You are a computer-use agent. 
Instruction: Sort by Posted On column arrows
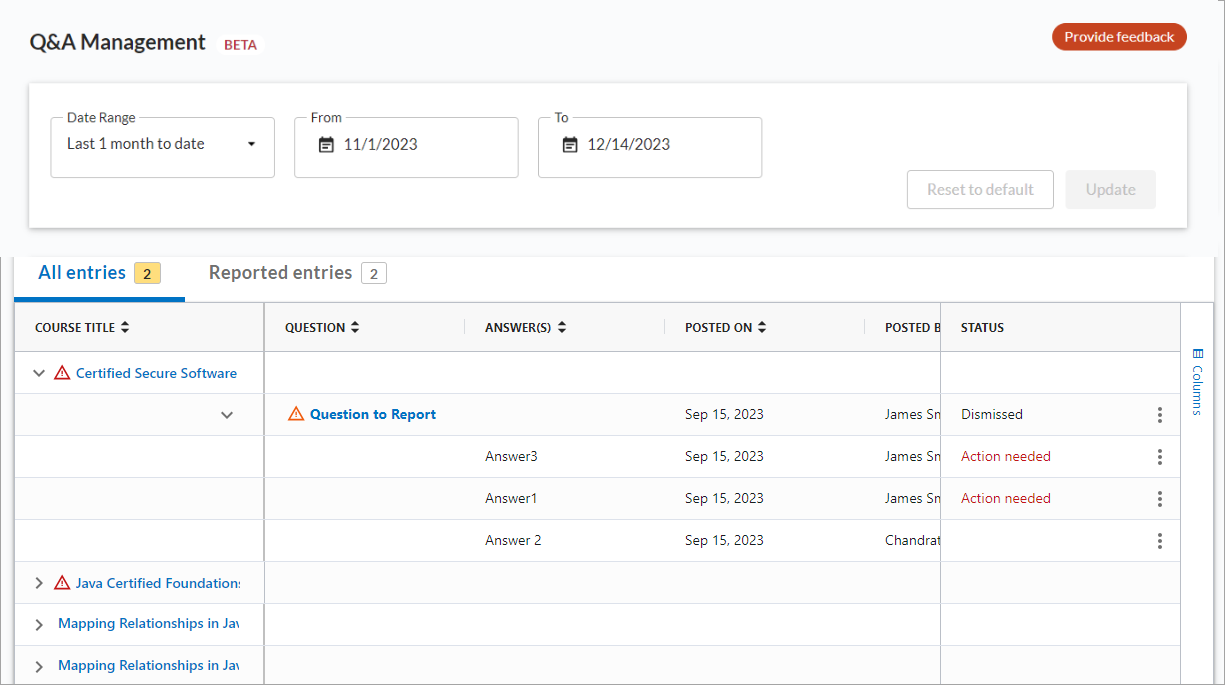(x=762, y=328)
